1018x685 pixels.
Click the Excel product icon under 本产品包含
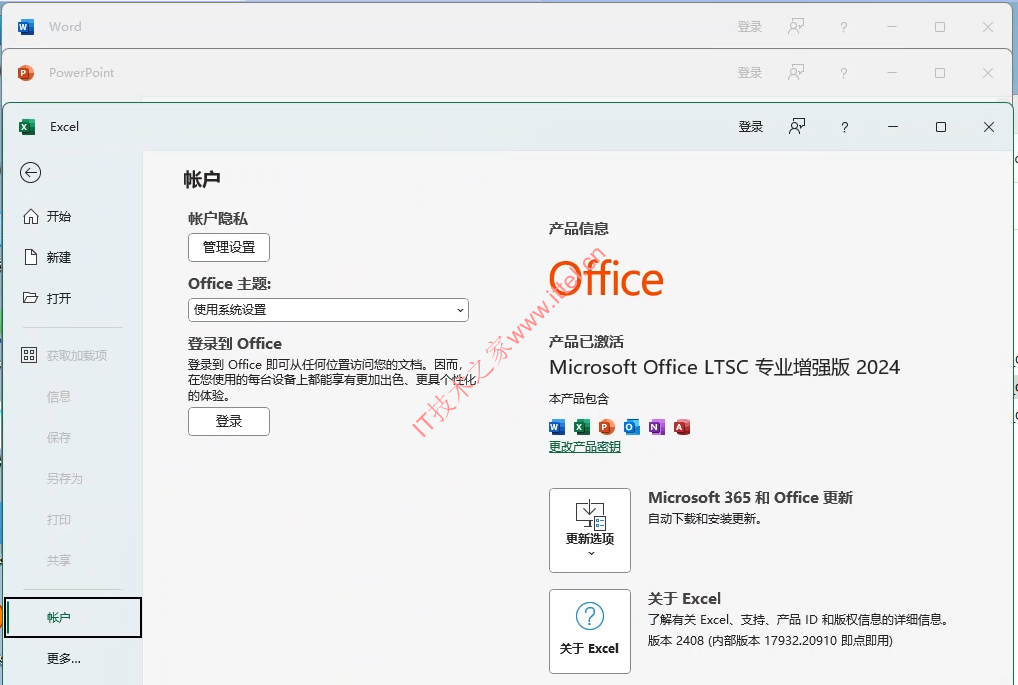pyautogui.click(x=582, y=427)
